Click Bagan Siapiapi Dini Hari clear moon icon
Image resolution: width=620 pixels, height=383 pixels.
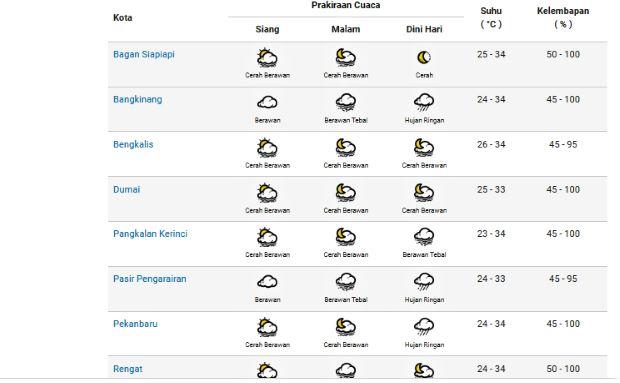[424, 58]
